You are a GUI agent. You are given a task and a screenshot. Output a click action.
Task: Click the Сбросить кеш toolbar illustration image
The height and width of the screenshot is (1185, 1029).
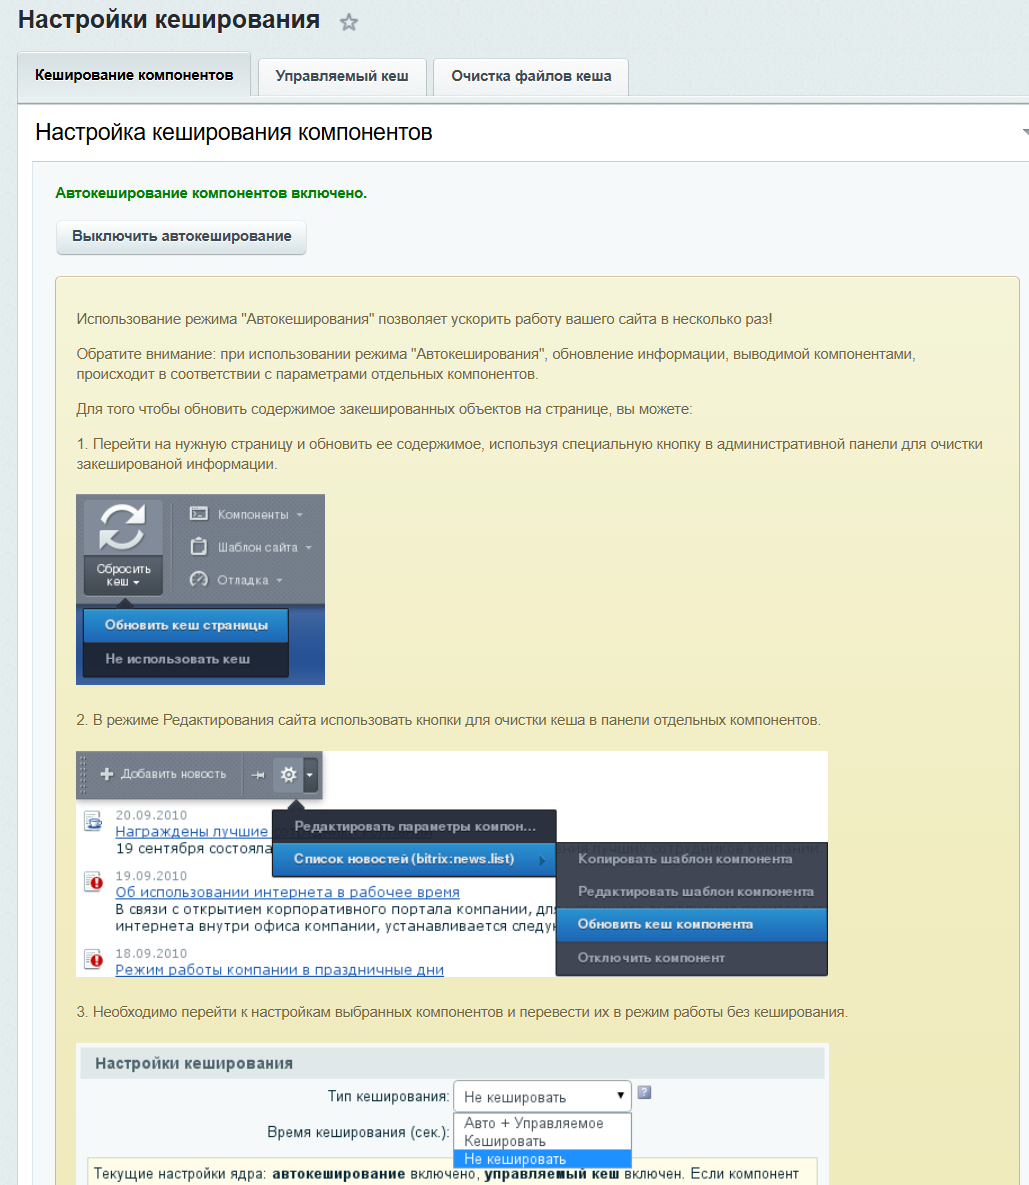click(200, 589)
